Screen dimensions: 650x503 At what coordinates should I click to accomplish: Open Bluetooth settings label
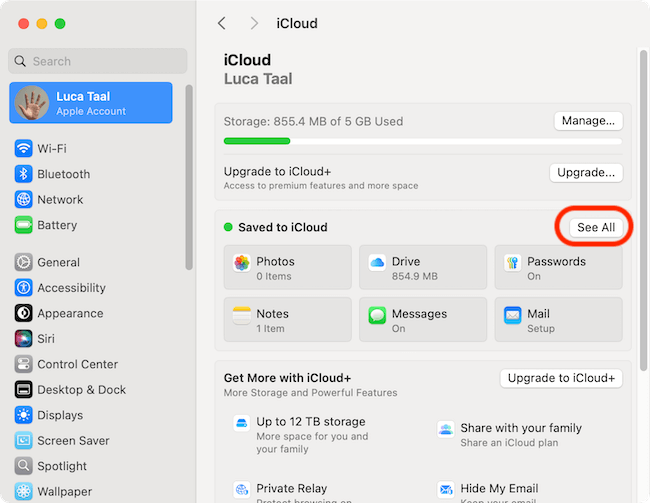point(63,174)
